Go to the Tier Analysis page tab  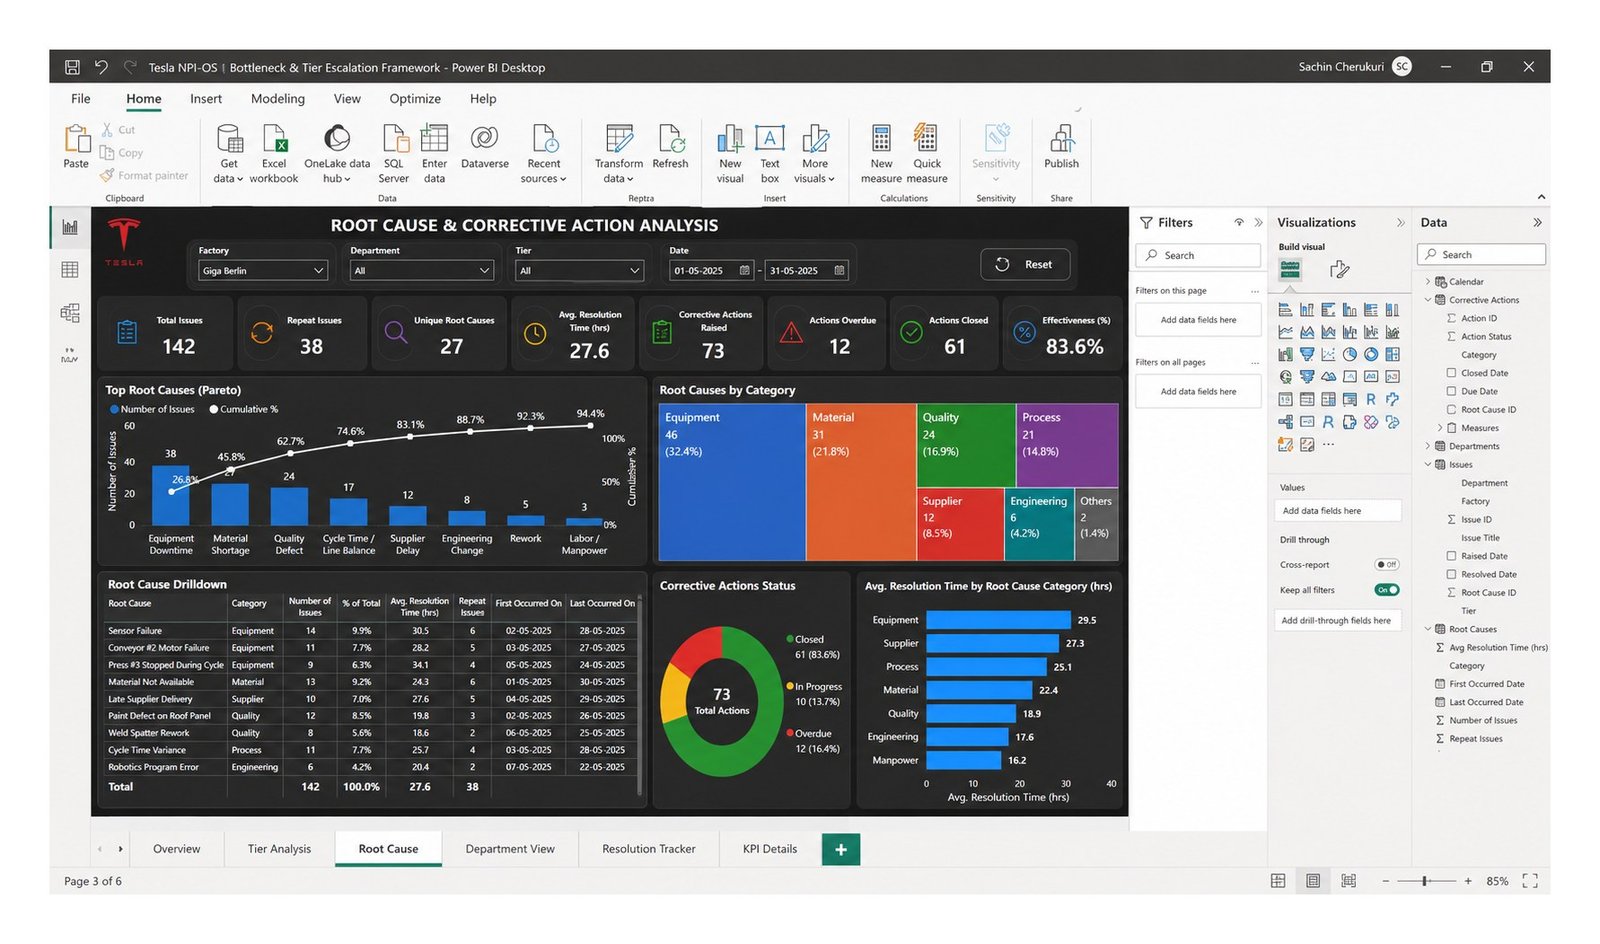[279, 849]
